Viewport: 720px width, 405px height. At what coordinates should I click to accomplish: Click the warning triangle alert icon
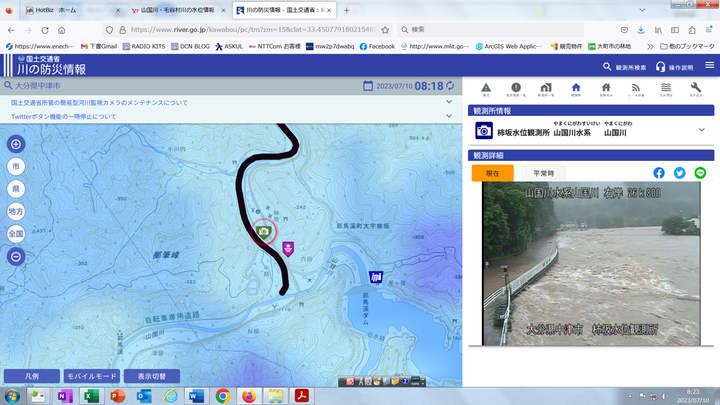[x=486, y=90]
